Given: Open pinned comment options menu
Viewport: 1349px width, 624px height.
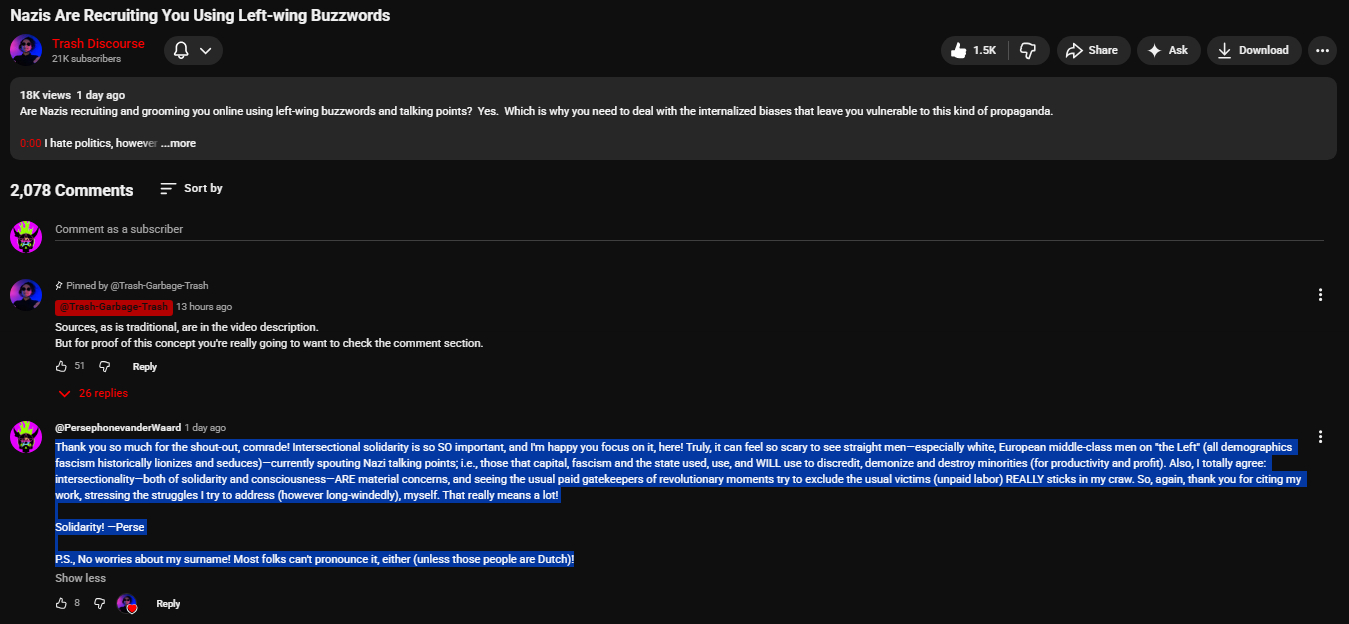Looking at the screenshot, I should click(1321, 295).
